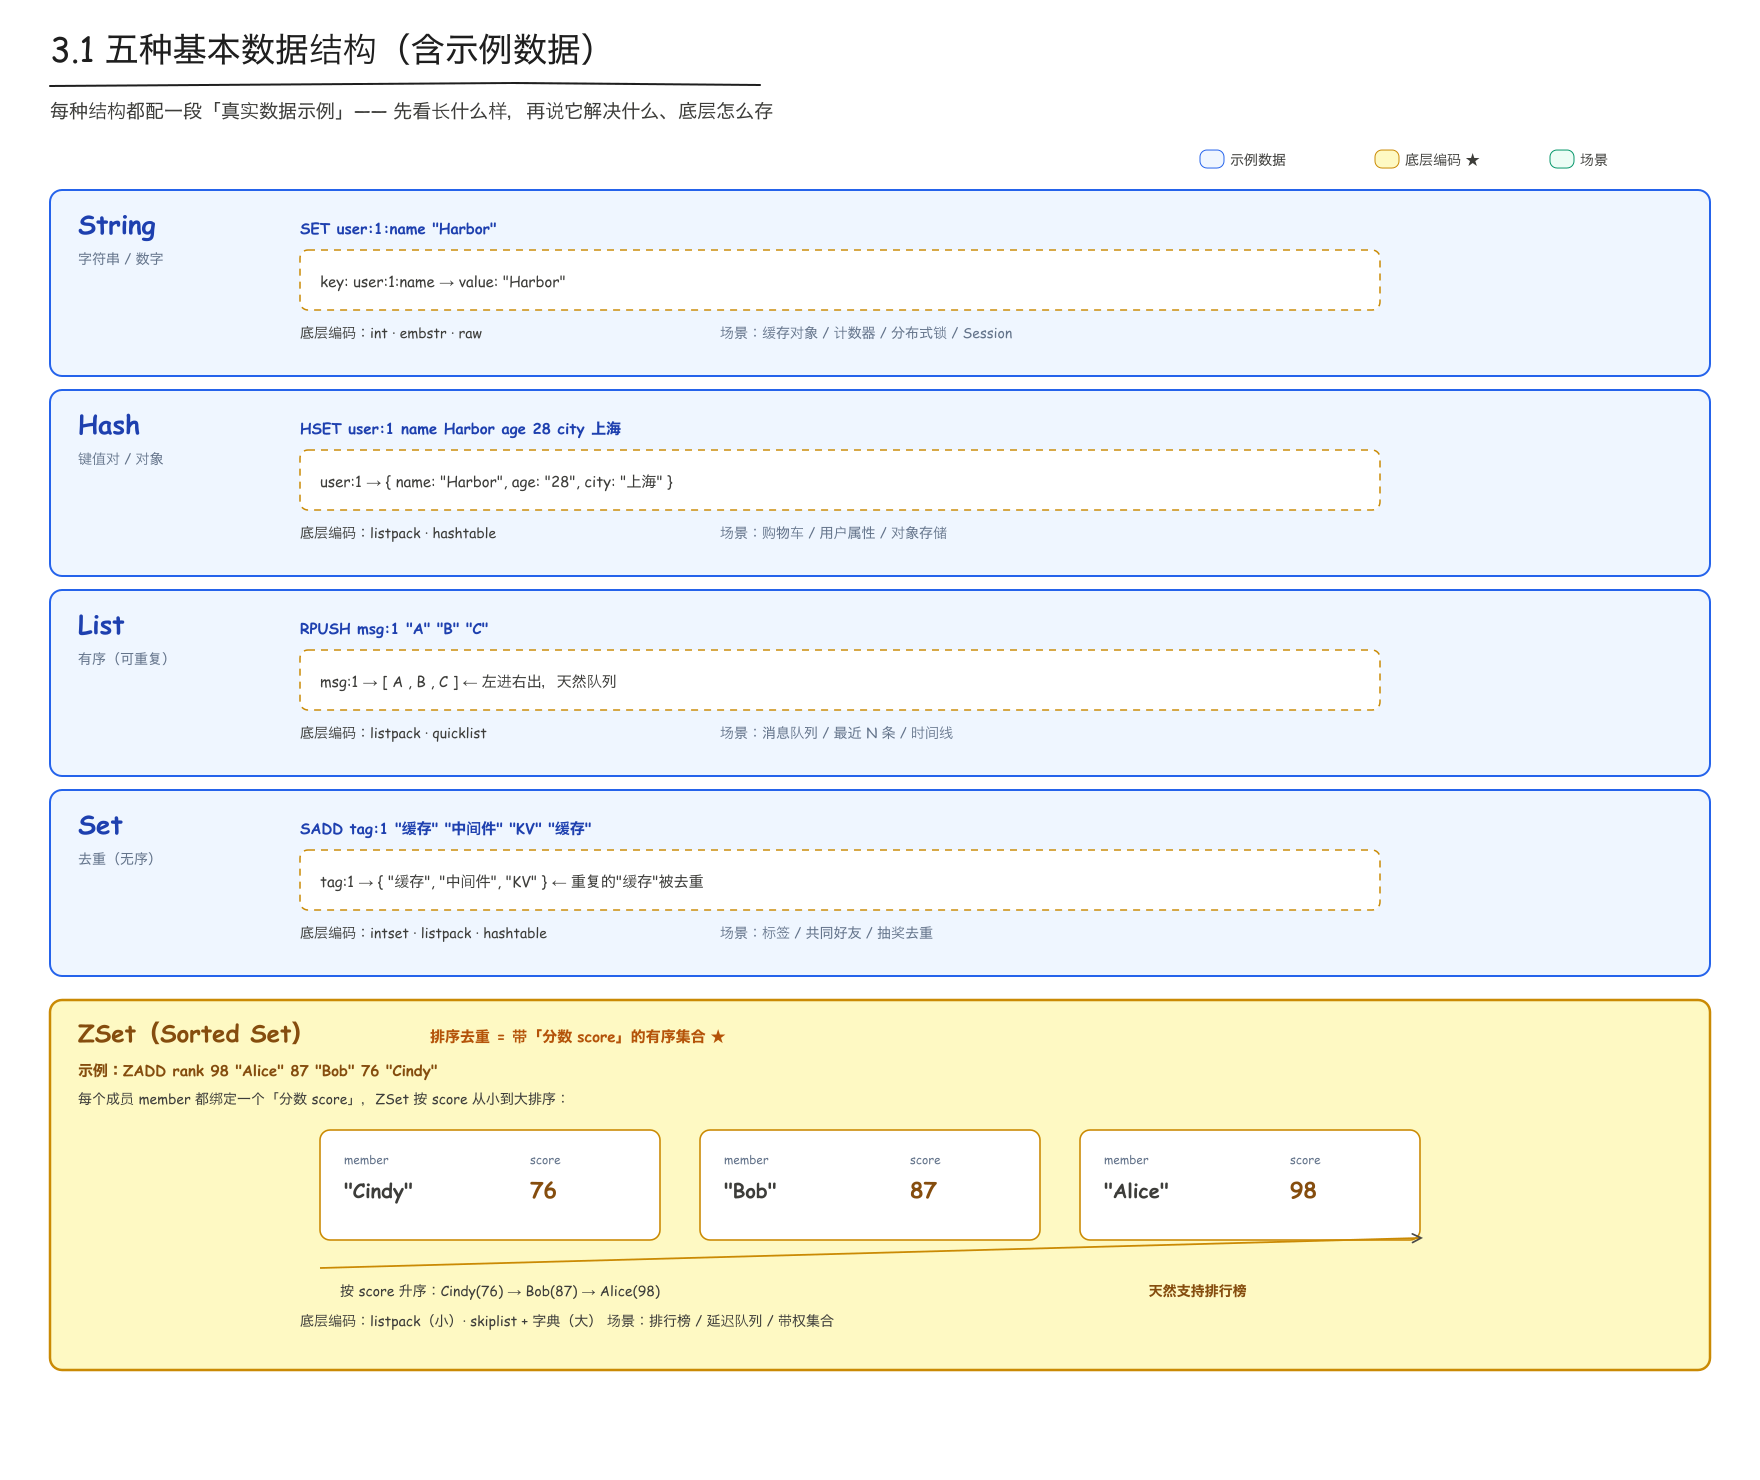Viewport: 1760px width, 1480px height.
Task: Click 底层编码：intset · listpack · hashtable text
Action: (x=424, y=933)
